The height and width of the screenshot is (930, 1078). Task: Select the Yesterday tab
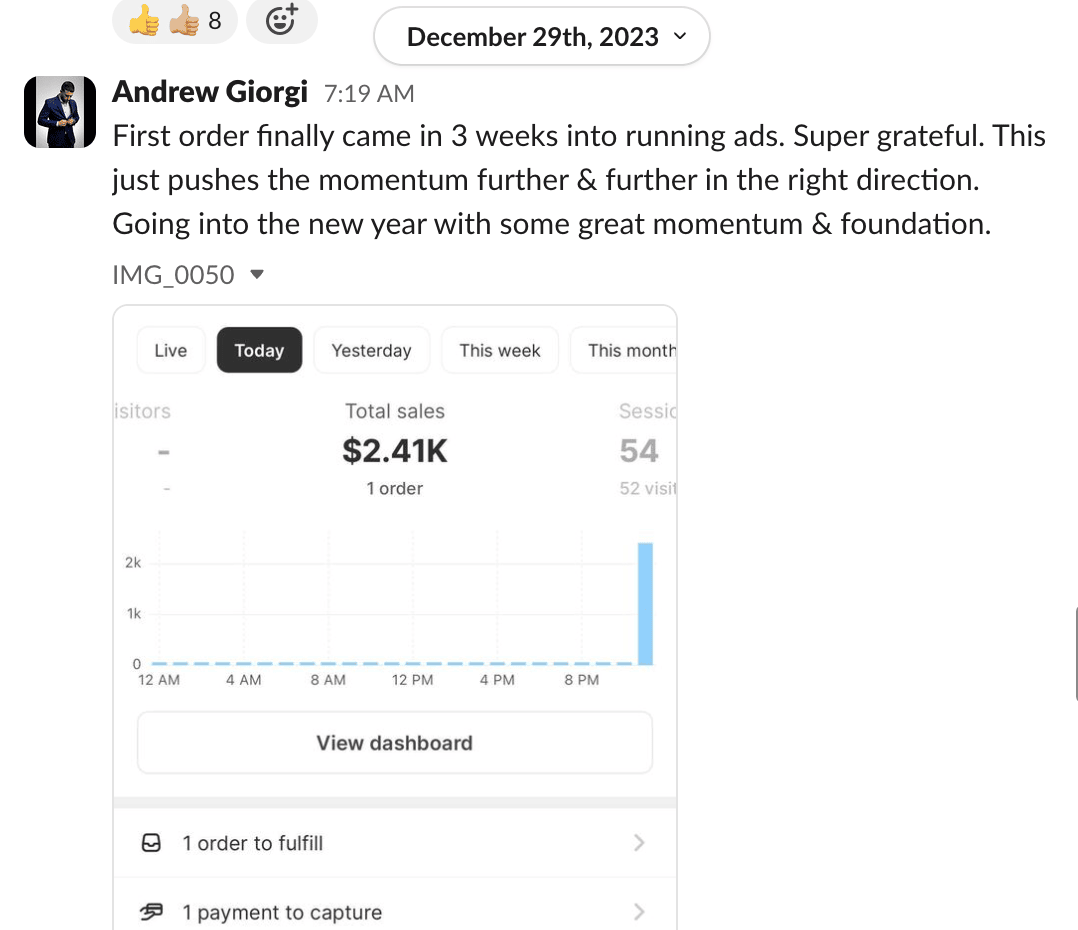(x=371, y=350)
